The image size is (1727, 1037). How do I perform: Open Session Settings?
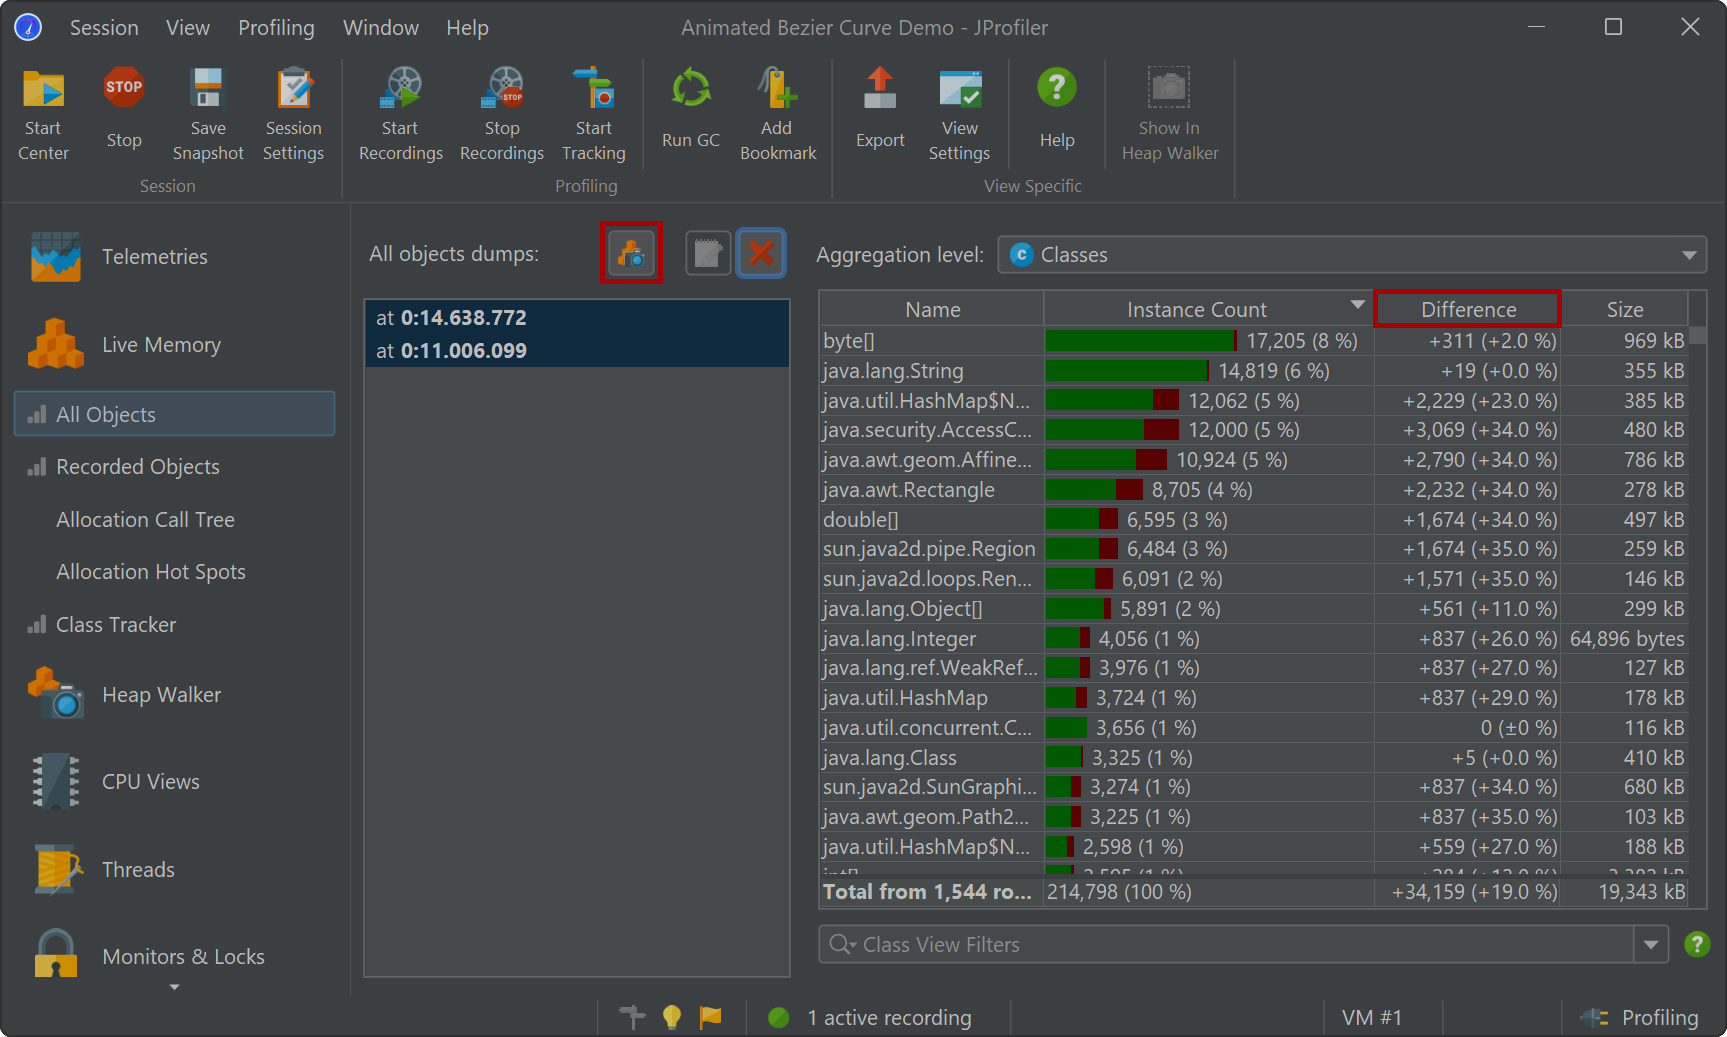[293, 114]
